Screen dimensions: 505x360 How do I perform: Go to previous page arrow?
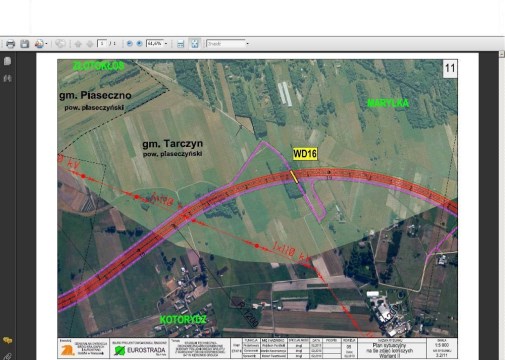78,44
